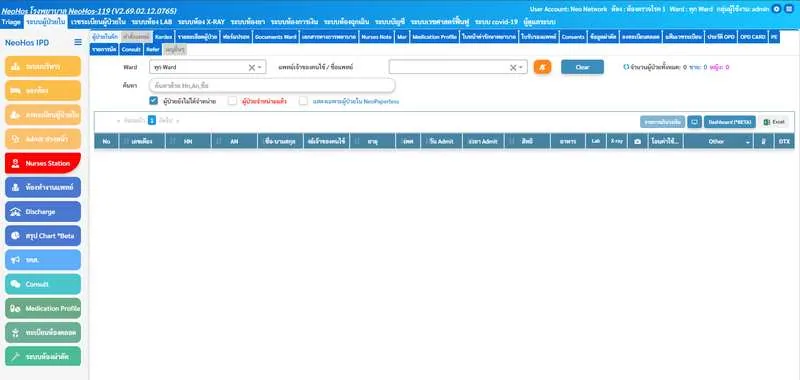Click the เวลา Admit column header
Image resolution: width=800 pixels, height=380 pixels.
click(483, 141)
